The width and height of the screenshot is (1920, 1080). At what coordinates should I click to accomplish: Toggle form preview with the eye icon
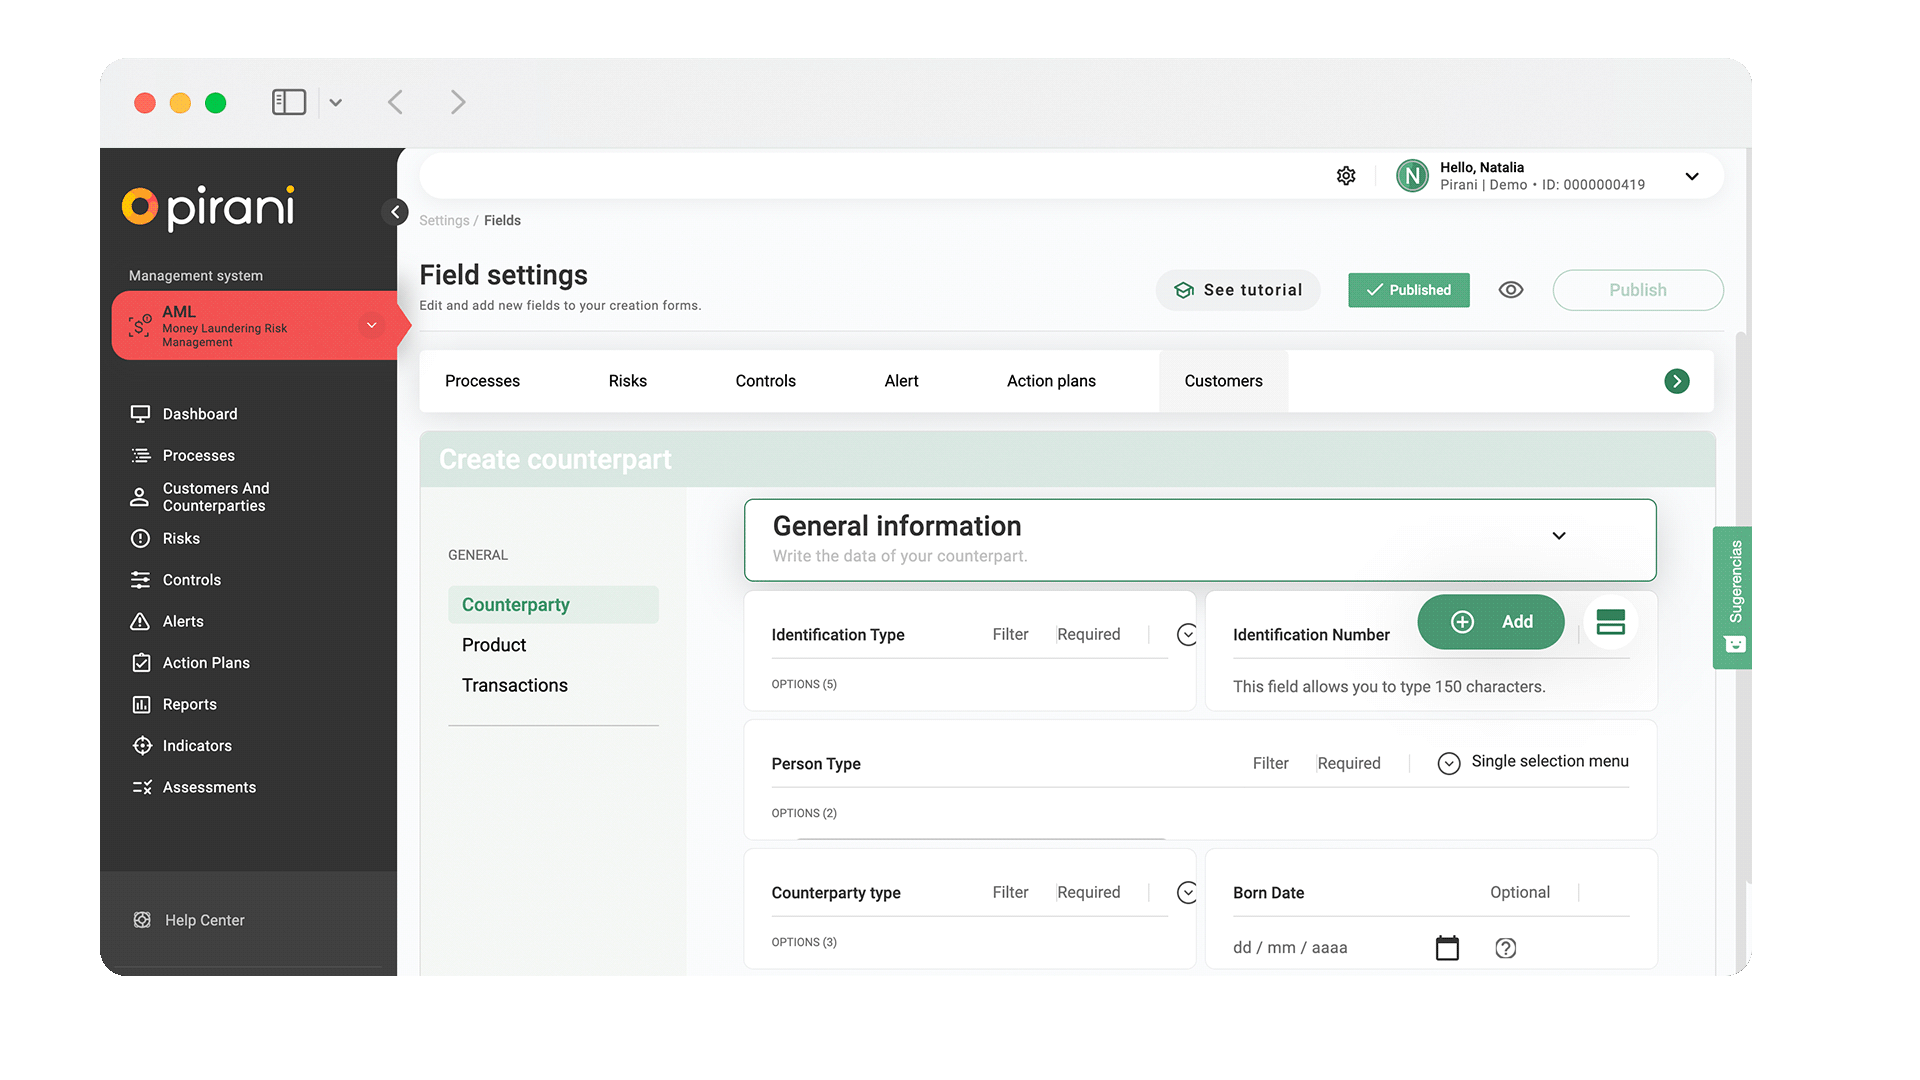(1510, 289)
